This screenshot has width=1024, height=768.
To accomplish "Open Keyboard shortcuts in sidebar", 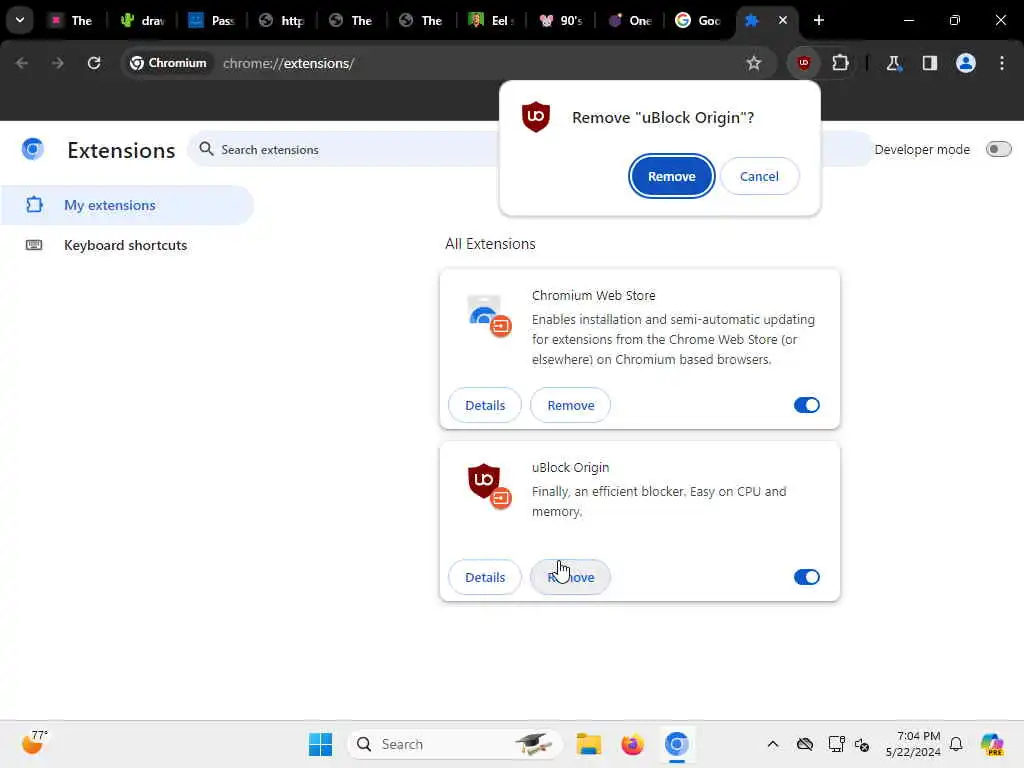I will tap(127, 246).
